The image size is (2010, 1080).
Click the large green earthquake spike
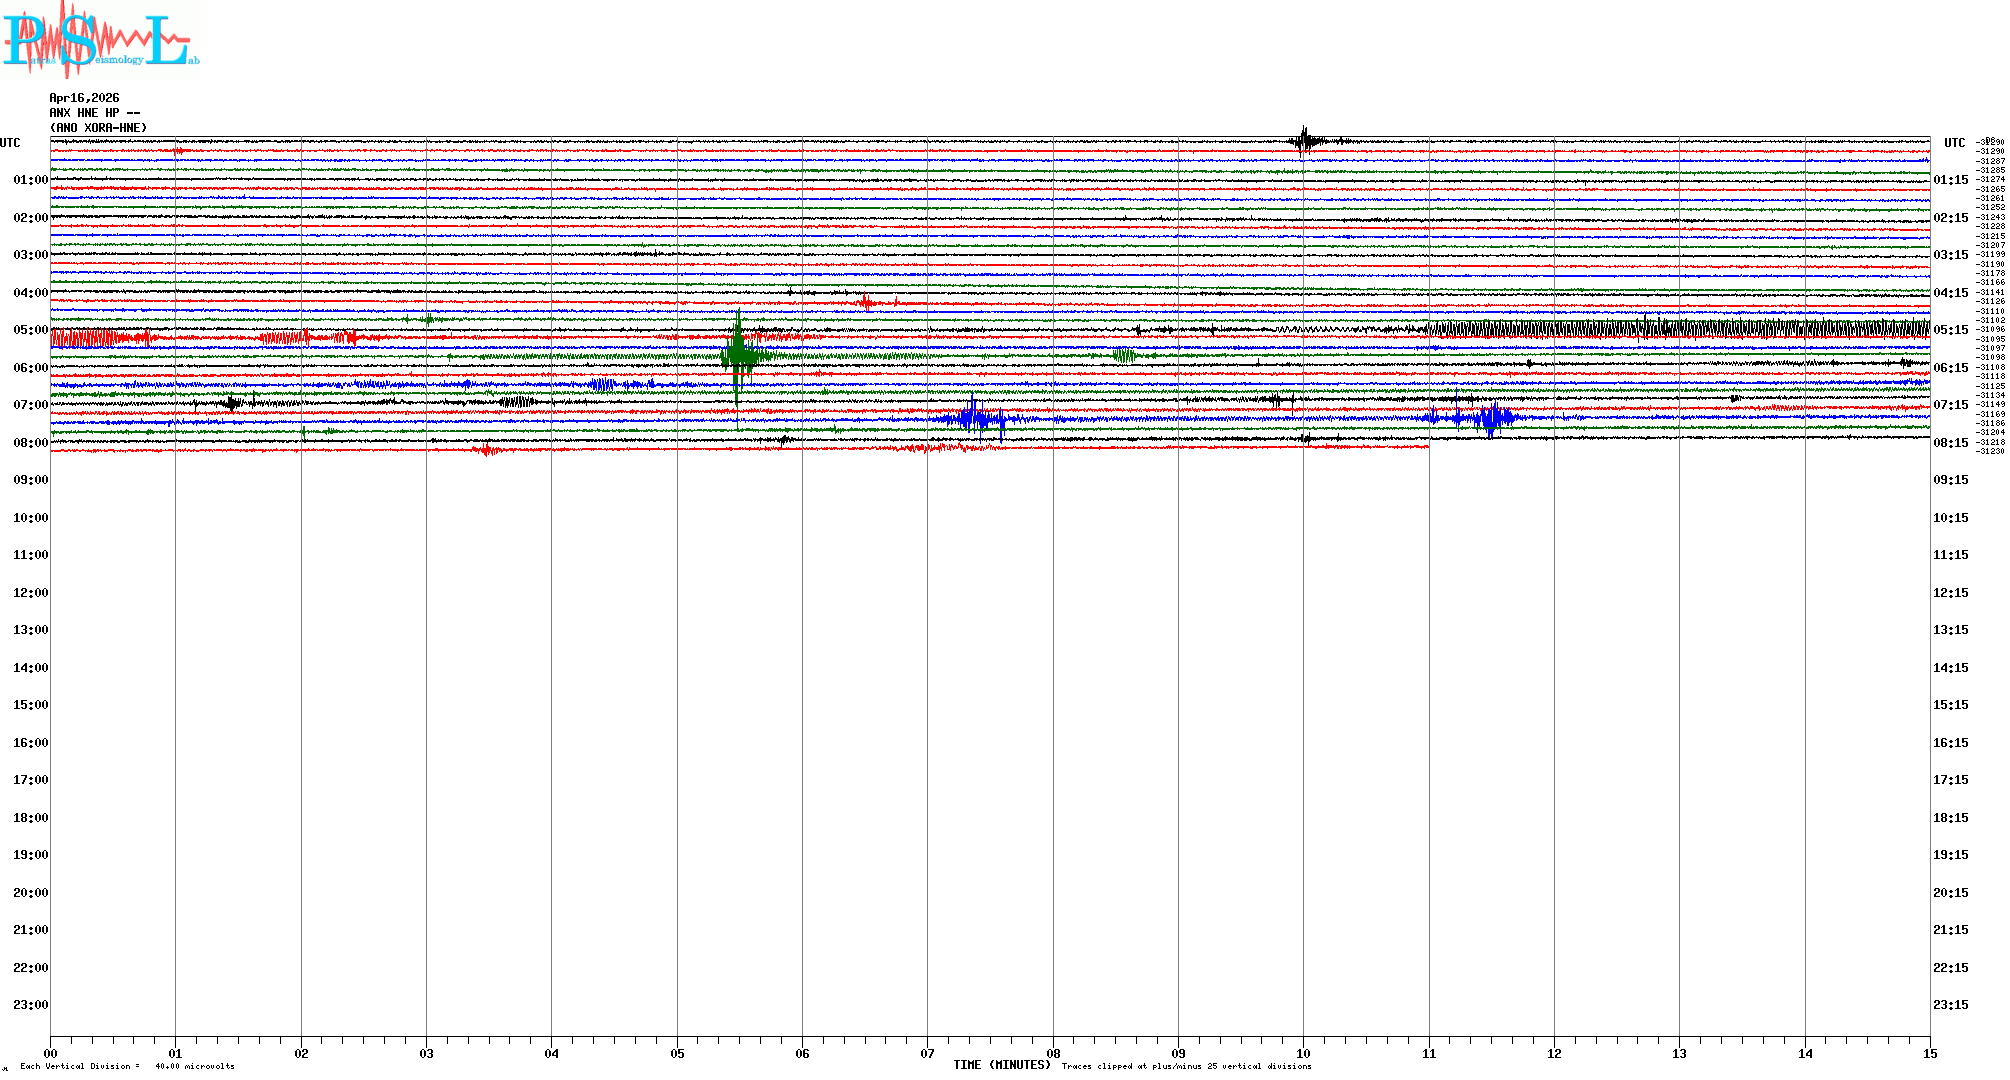pyautogui.click(x=738, y=352)
